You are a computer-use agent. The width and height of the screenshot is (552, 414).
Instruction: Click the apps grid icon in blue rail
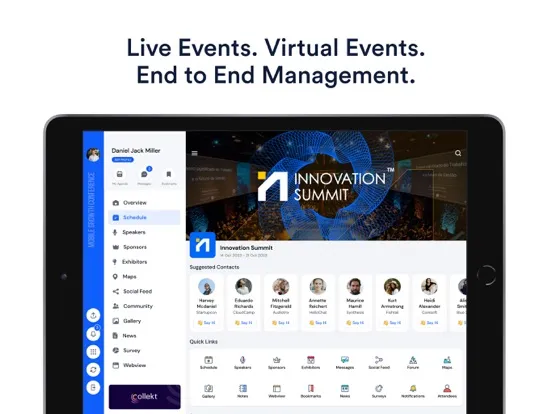pyautogui.click(x=93, y=352)
